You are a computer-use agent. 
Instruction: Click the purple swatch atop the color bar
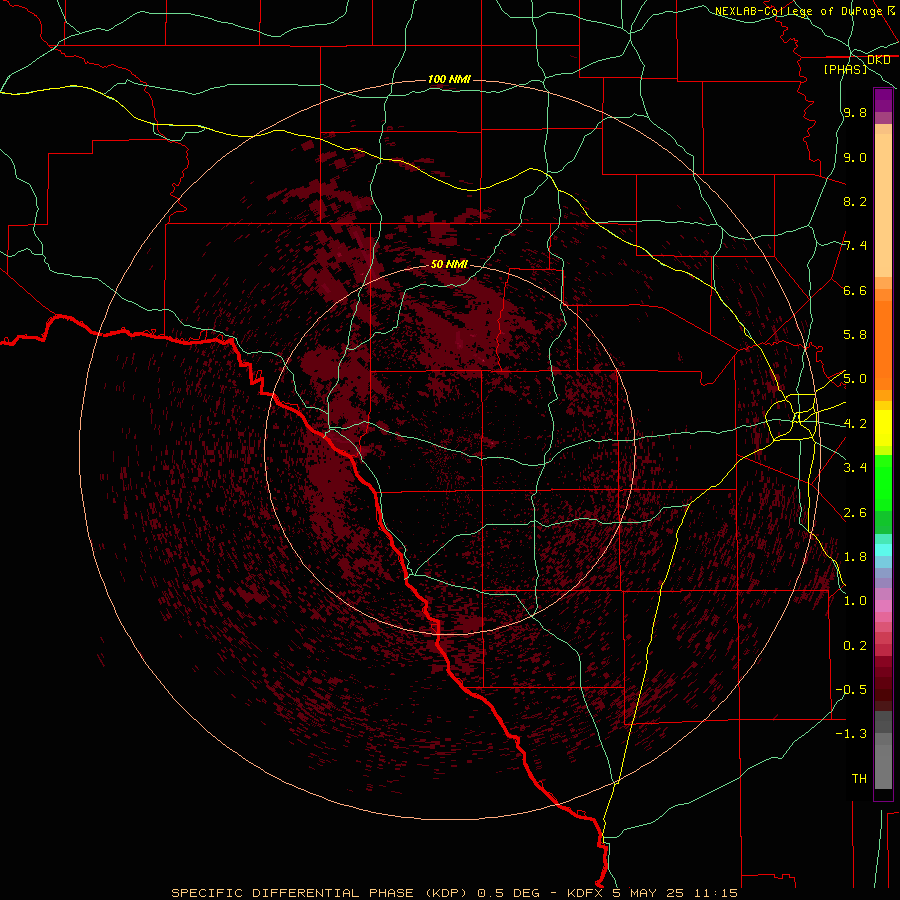[x=883, y=100]
